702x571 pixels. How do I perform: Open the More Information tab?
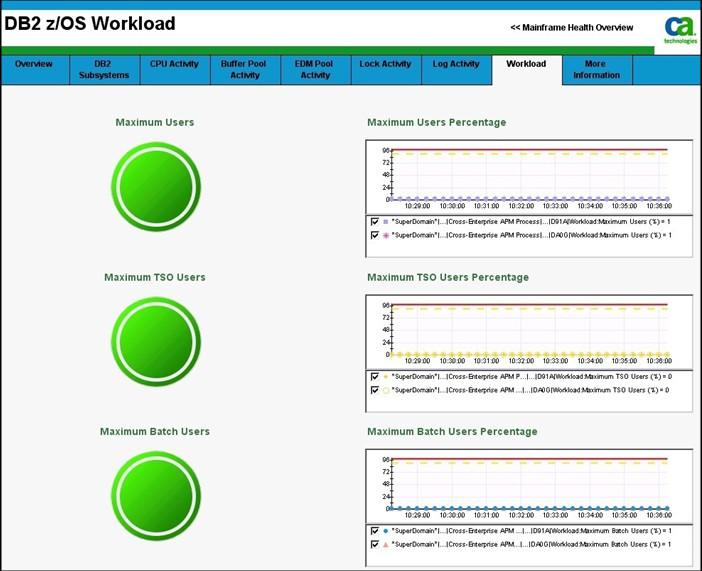597,69
